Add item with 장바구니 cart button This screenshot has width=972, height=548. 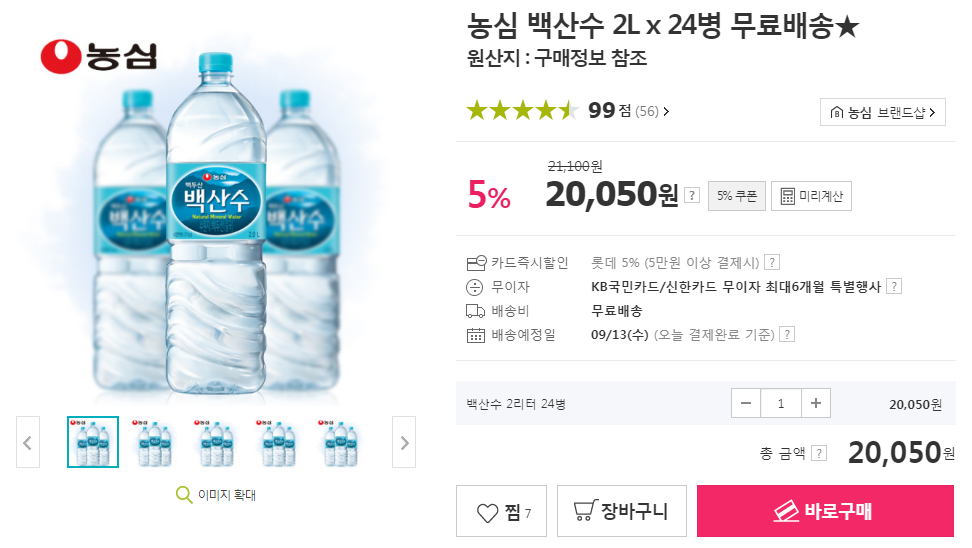click(x=620, y=512)
